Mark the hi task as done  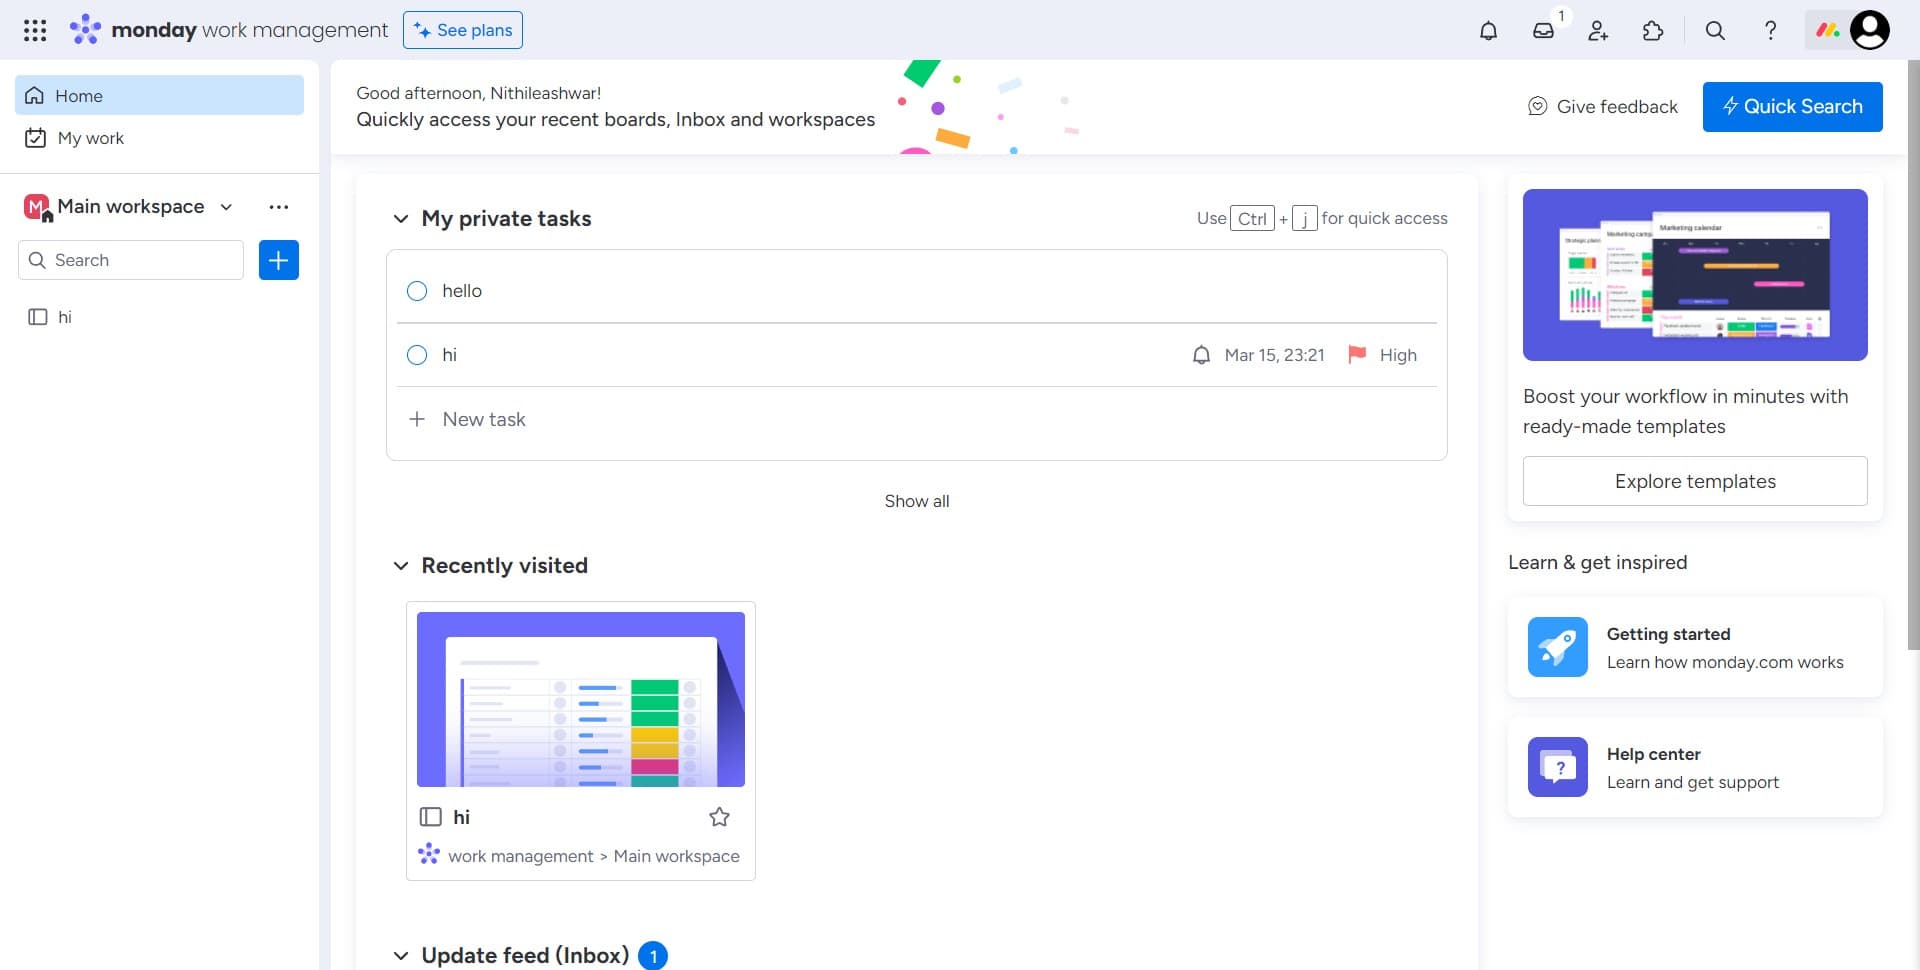(x=417, y=355)
